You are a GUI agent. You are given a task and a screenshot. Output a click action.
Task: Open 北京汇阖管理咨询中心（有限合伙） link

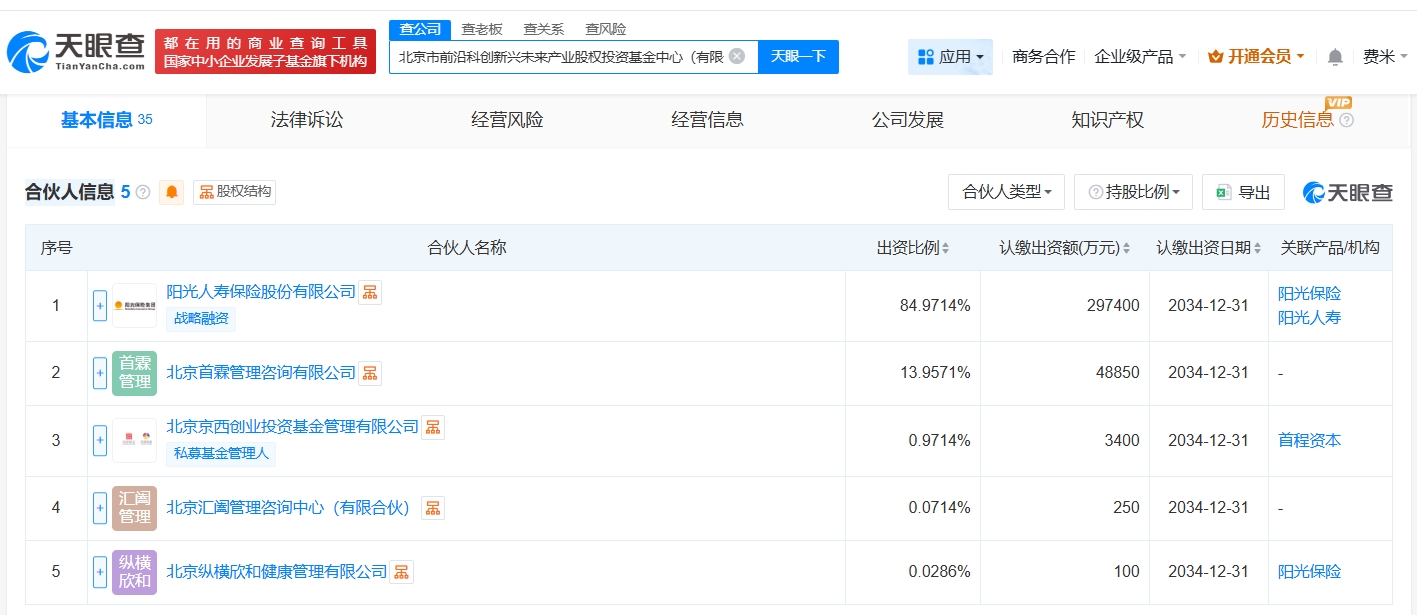tap(291, 508)
